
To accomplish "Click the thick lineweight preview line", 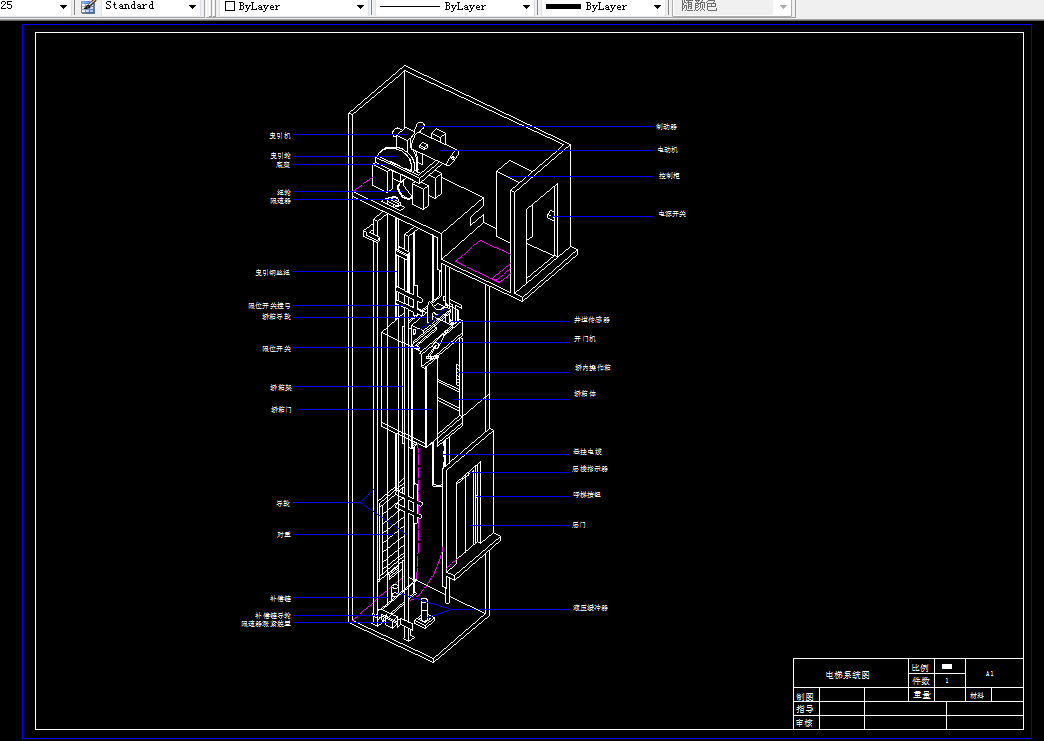I will point(563,7).
